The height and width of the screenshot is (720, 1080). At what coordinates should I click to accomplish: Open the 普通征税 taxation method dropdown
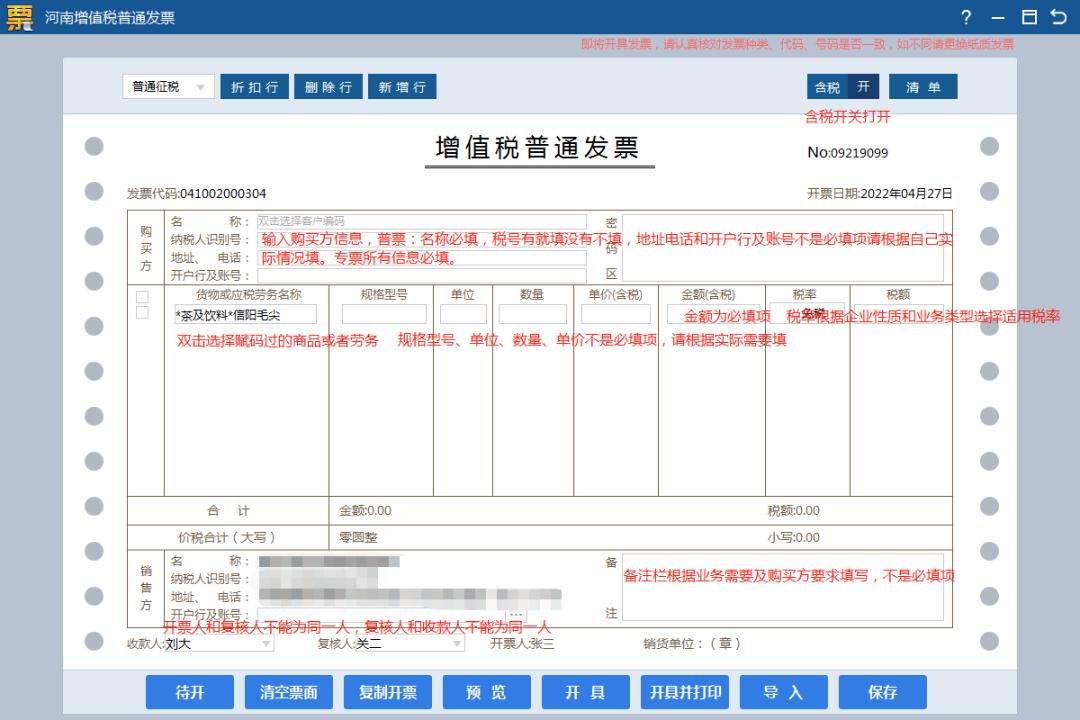[x=167, y=87]
